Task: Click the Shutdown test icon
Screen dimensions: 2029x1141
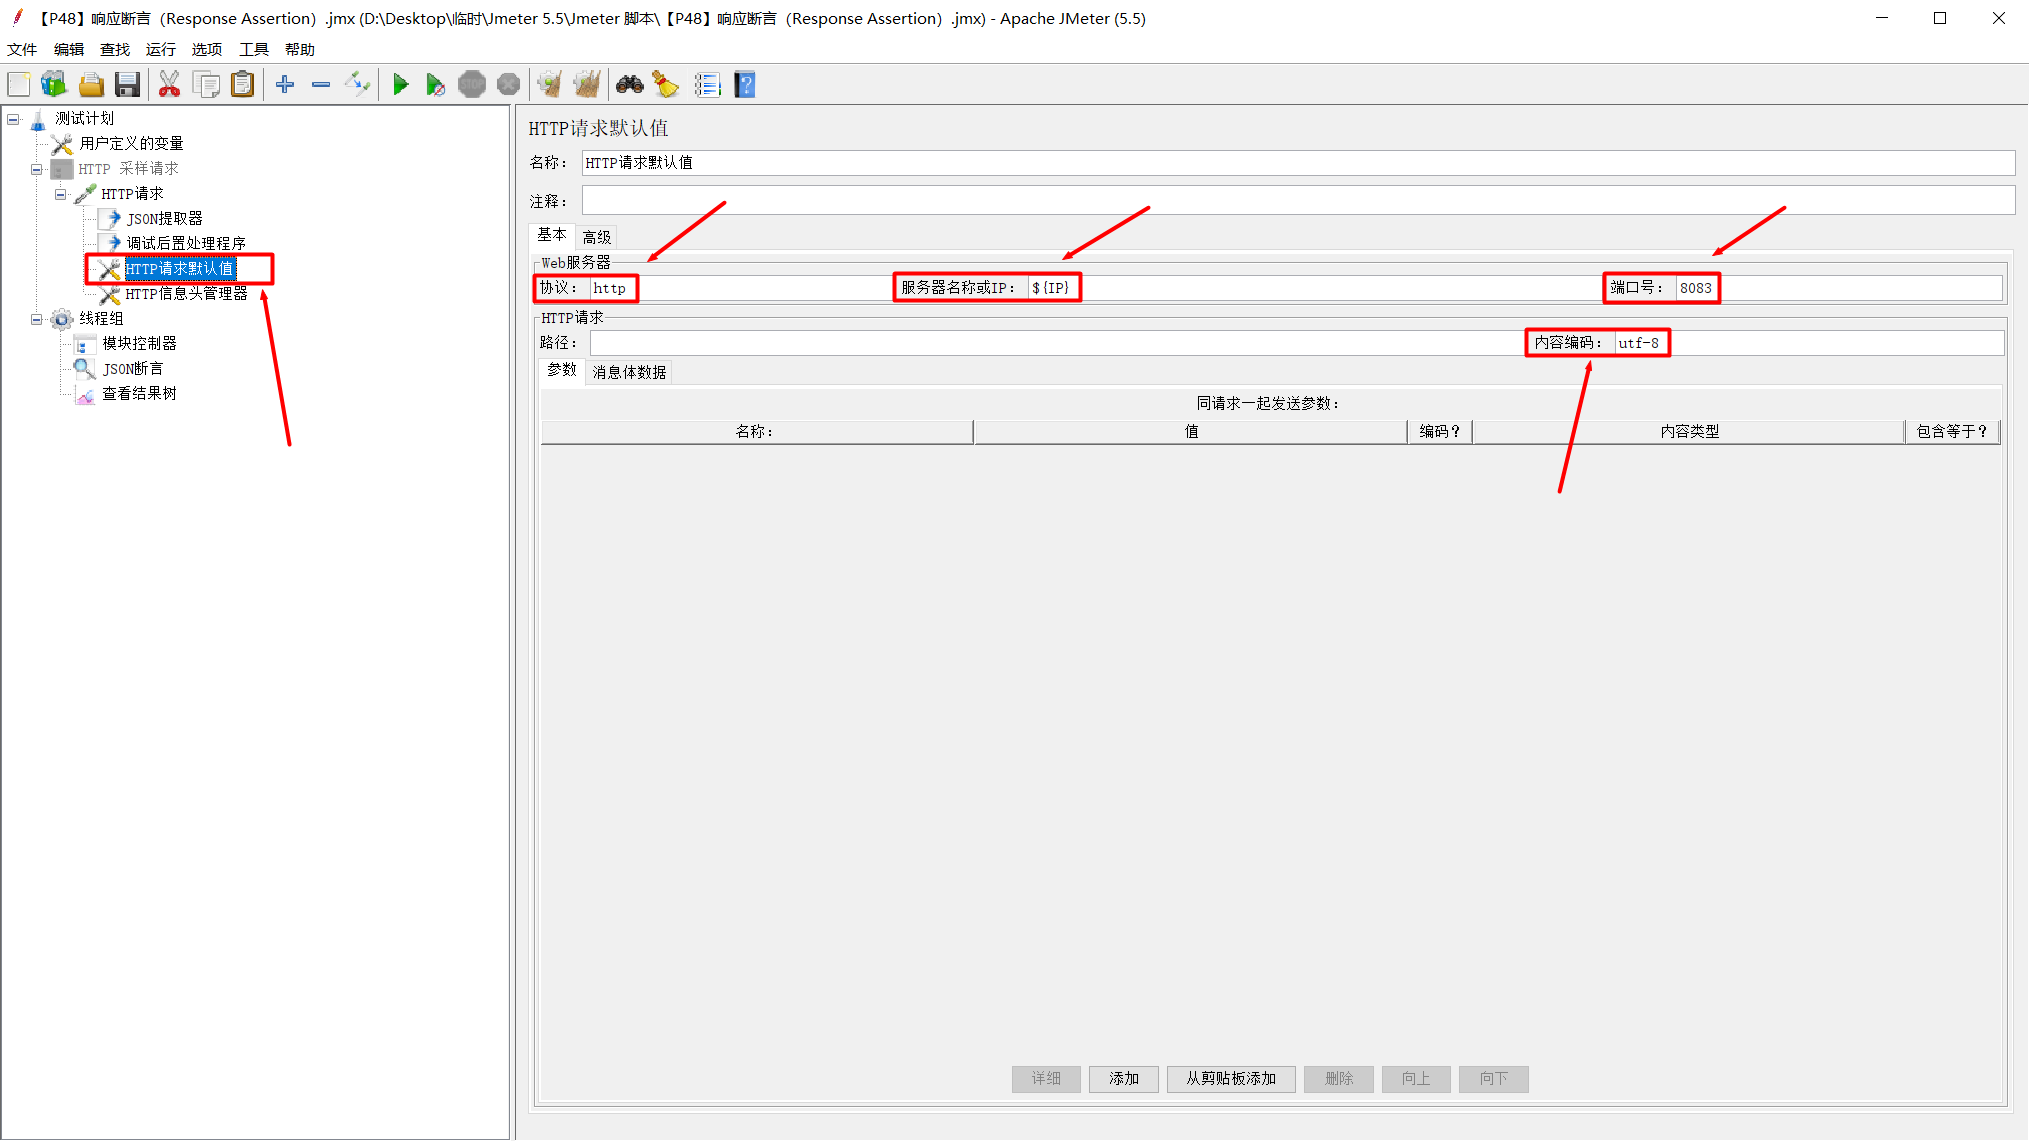Action: (508, 85)
